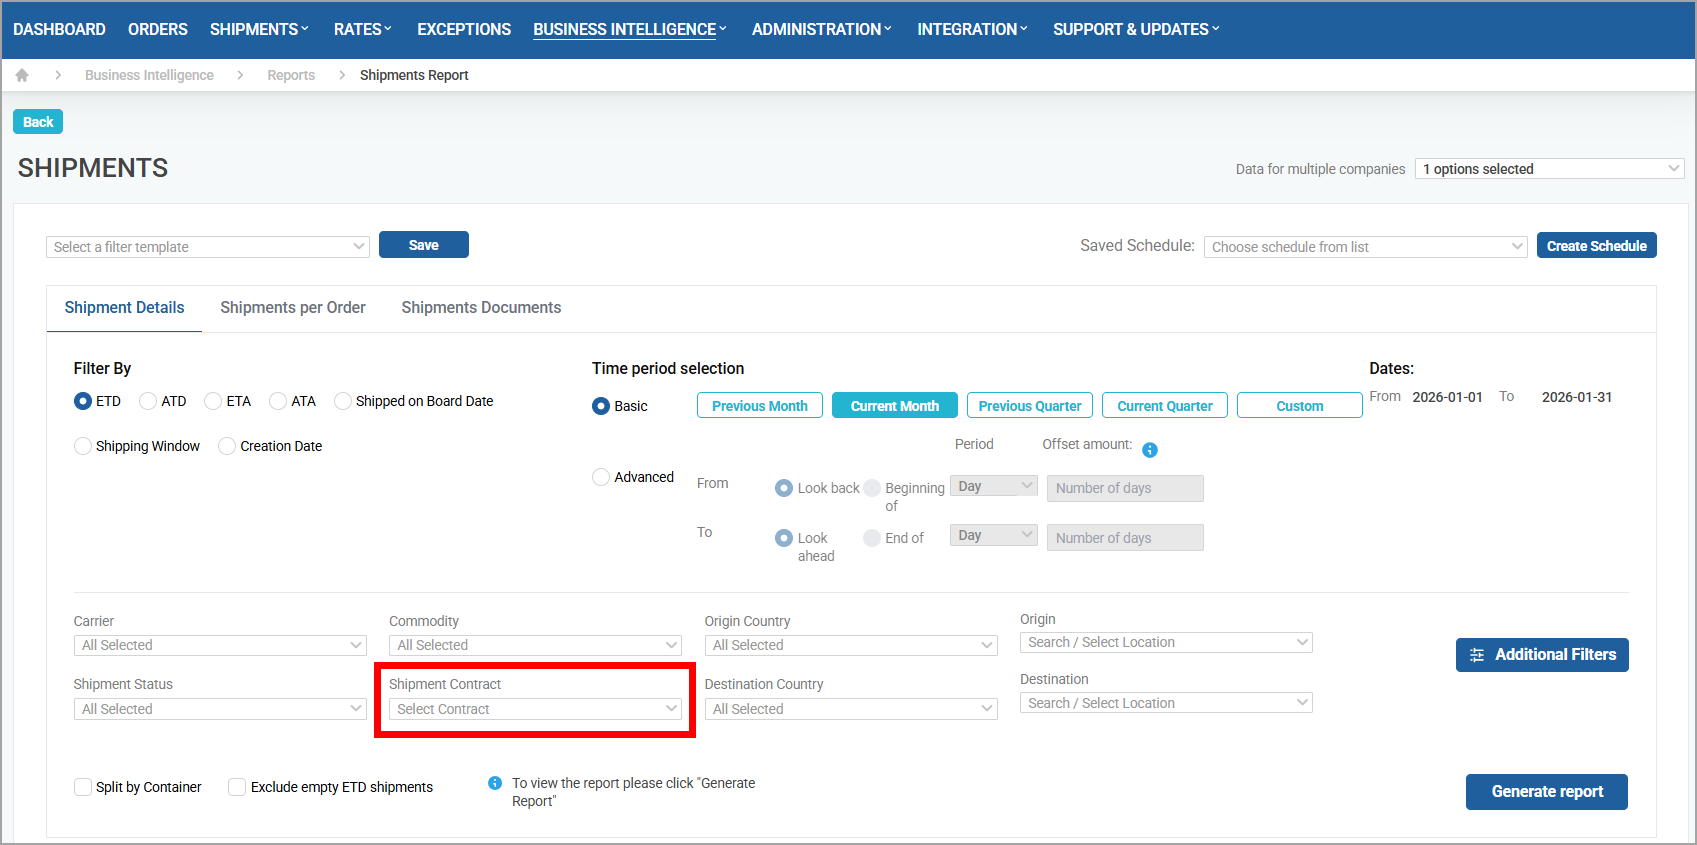This screenshot has width=1697, height=845.
Task: Select Previous Month period button
Action: (x=760, y=405)
